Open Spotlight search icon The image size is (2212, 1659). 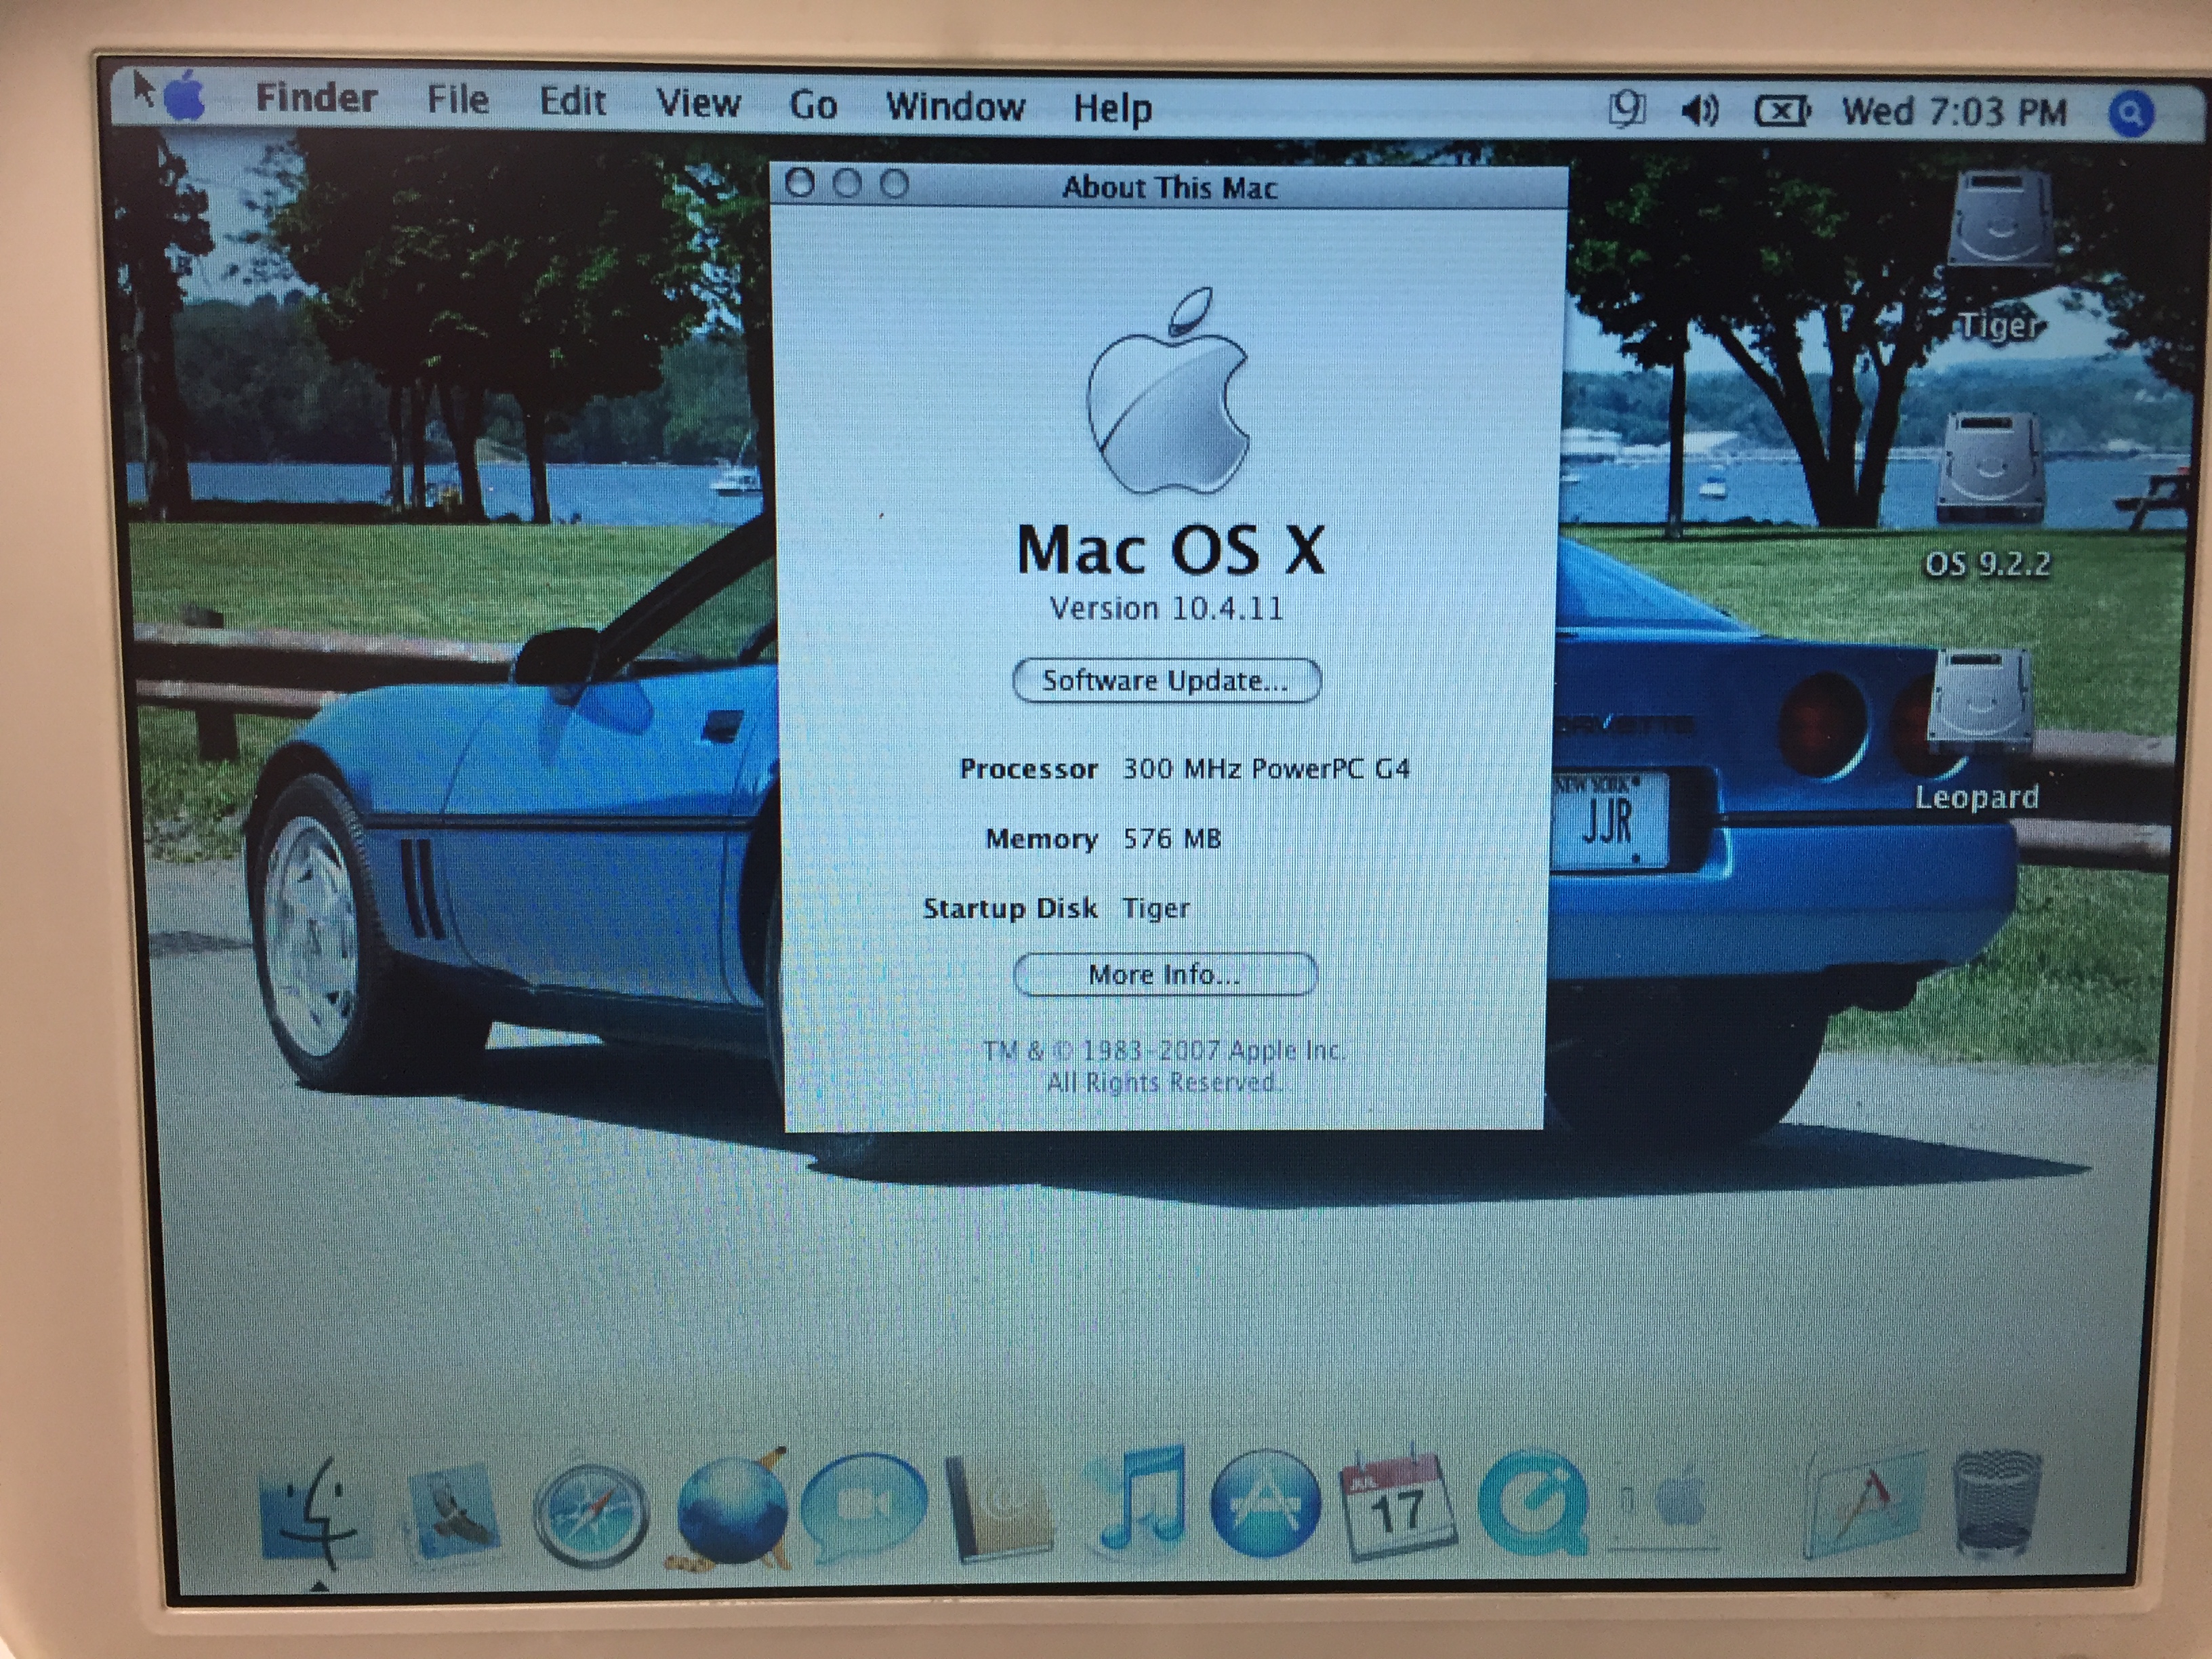[2131, 114]
